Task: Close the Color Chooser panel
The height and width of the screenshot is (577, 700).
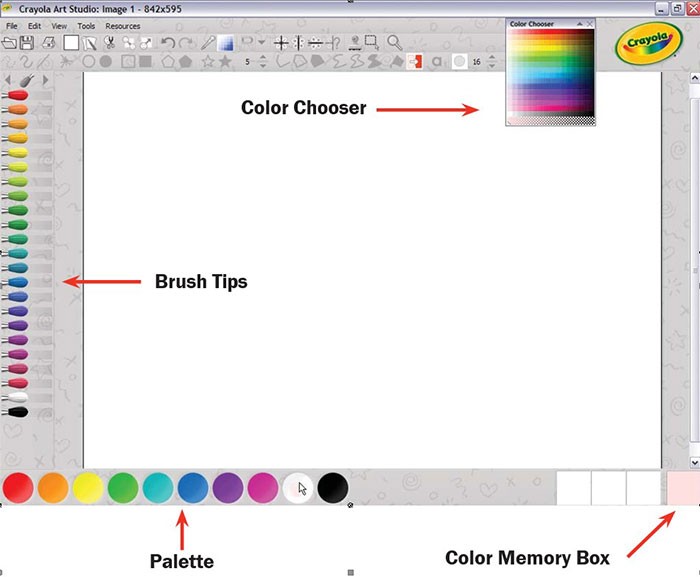Action: (590, 23)
